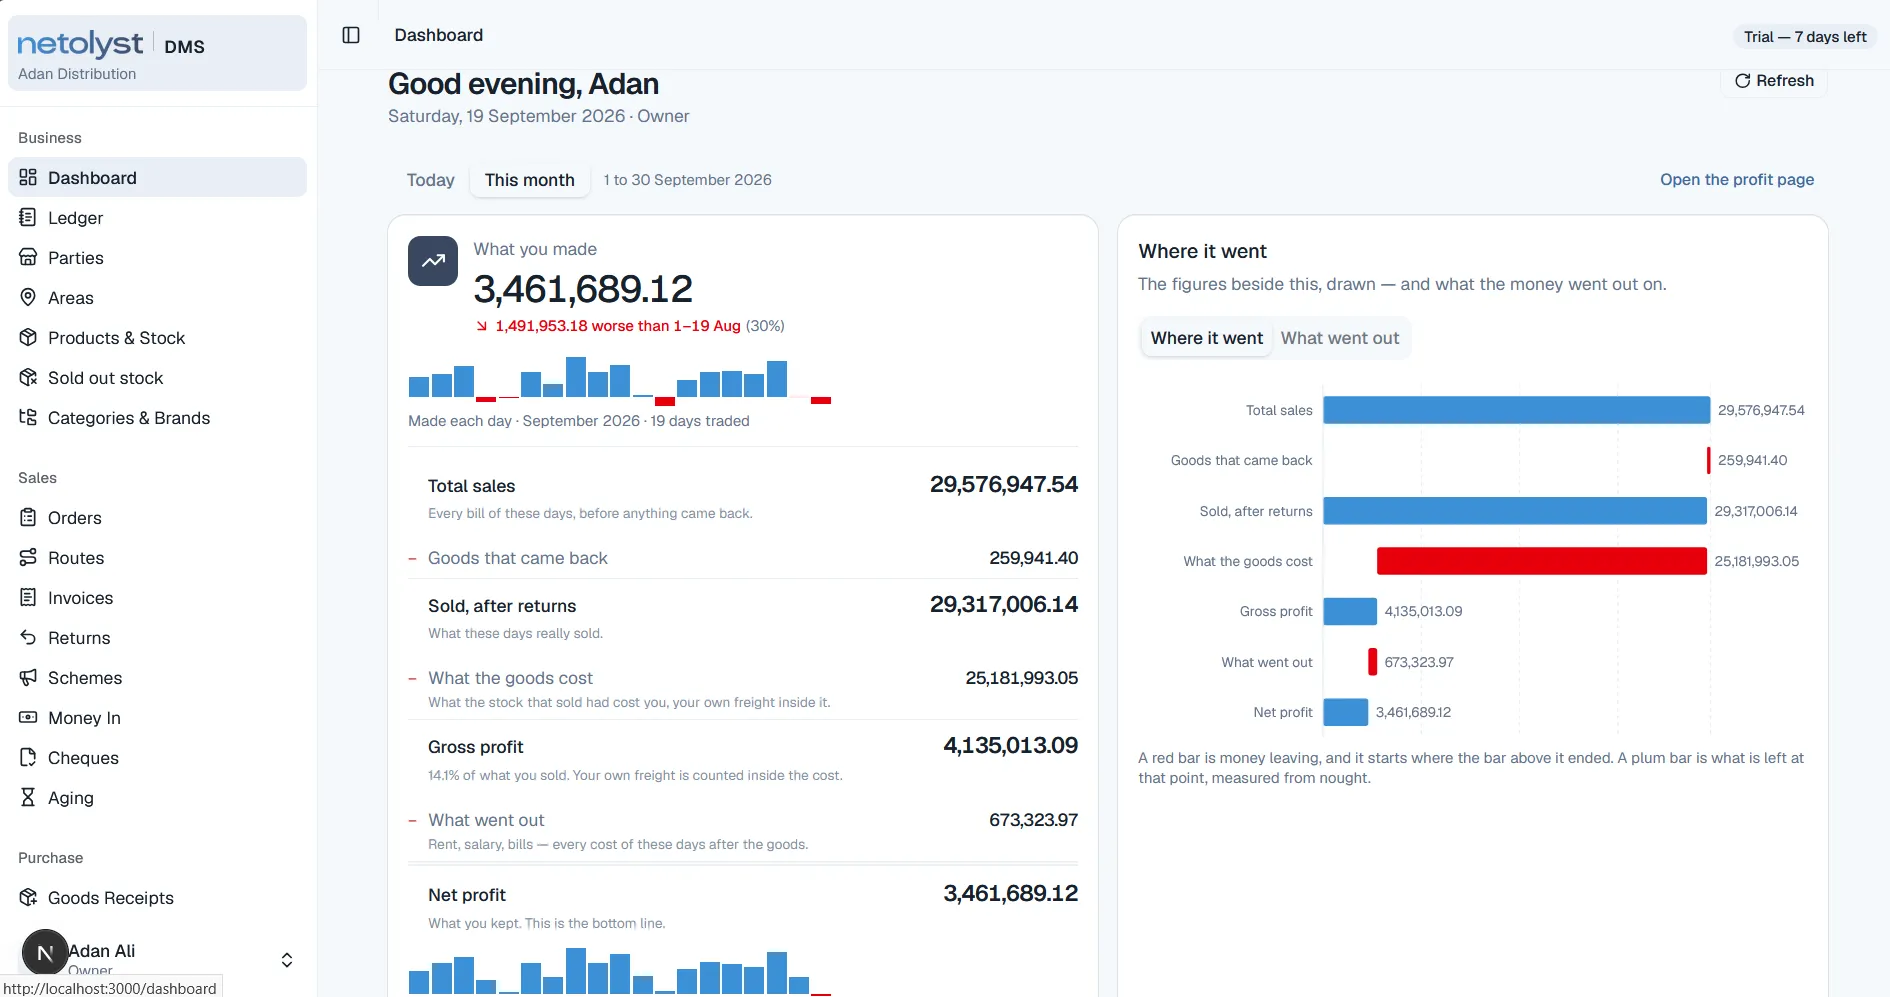Open the Returns arrow icon
This screenshot has height=997, width=1890.
coord(28,637)
